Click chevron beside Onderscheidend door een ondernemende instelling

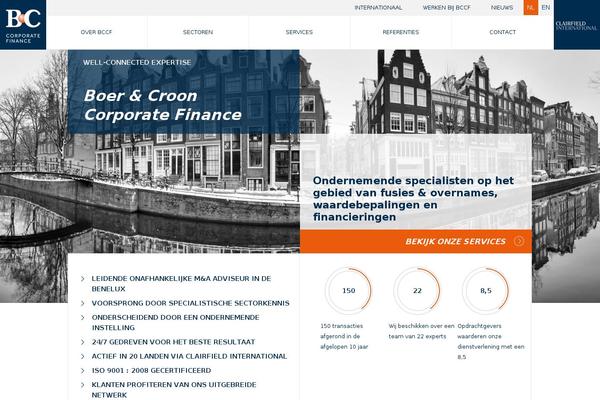pyautogui.click(x=83, y=317)
